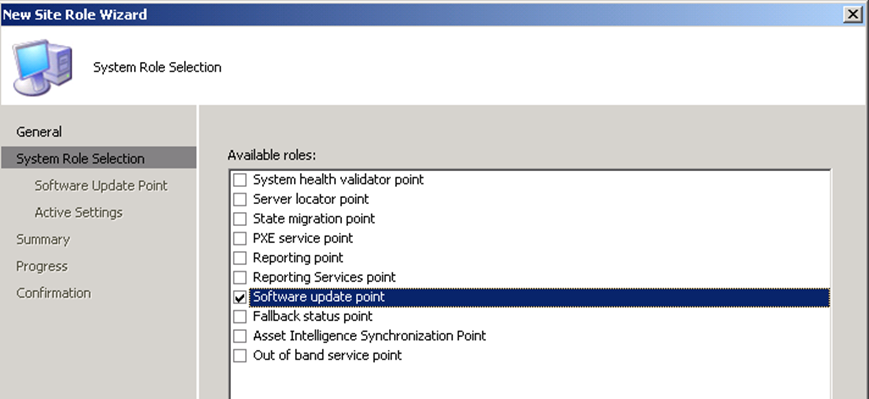Select the Progress step in sidebar
Viewport: 869px width, 399px height.
(x=42, y=266)
